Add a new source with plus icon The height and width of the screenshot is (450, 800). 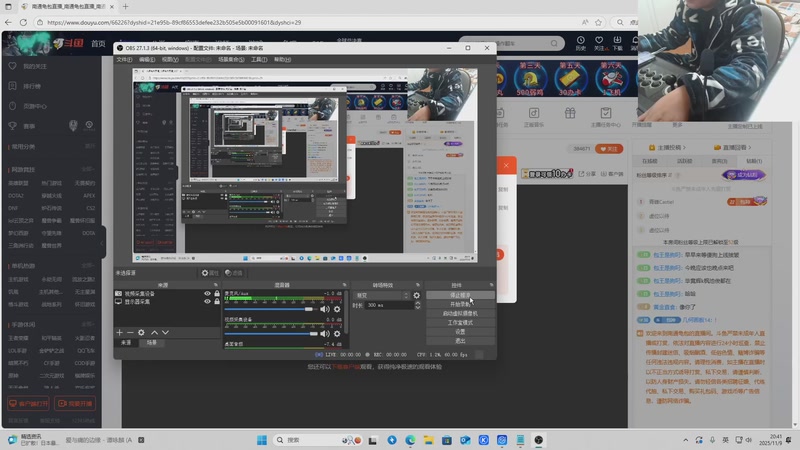[x=119, y=333]
